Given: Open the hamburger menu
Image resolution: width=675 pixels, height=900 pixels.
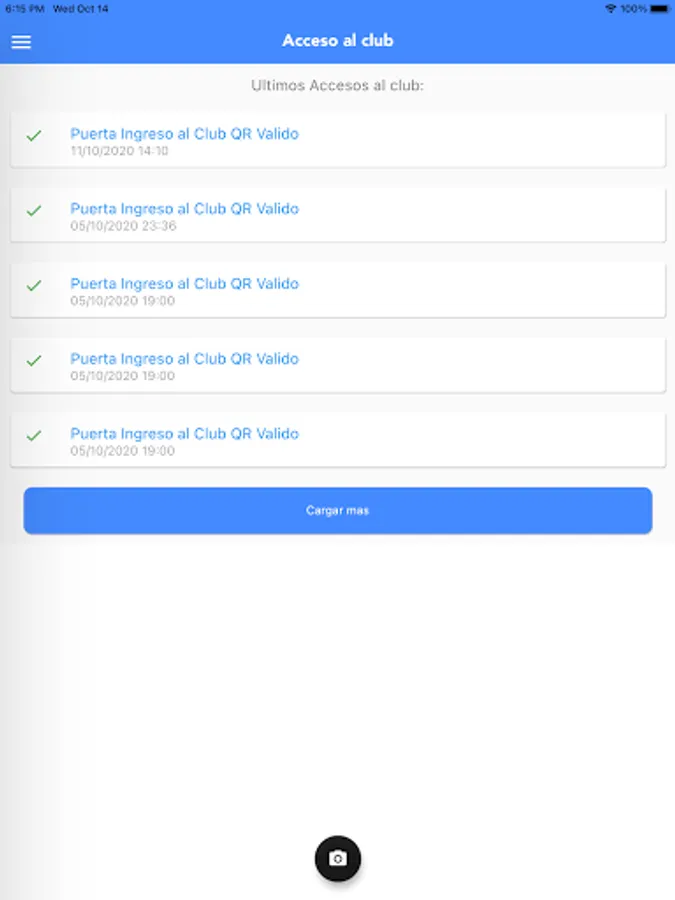Looking at the screenshot, I should click(x=21, y=42).
